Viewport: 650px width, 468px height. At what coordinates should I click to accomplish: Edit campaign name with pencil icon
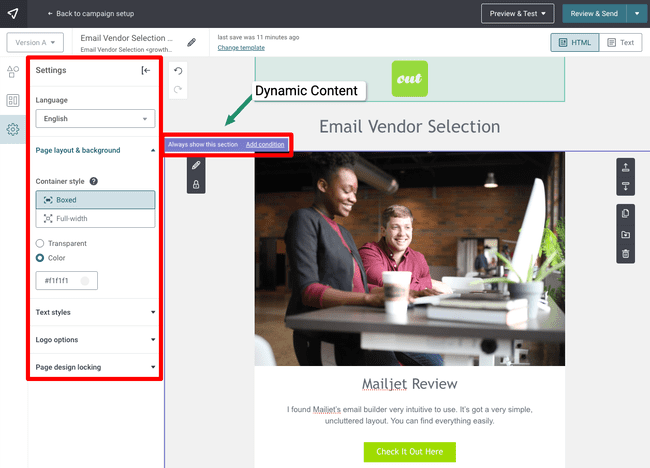click(x=192, y=42)
